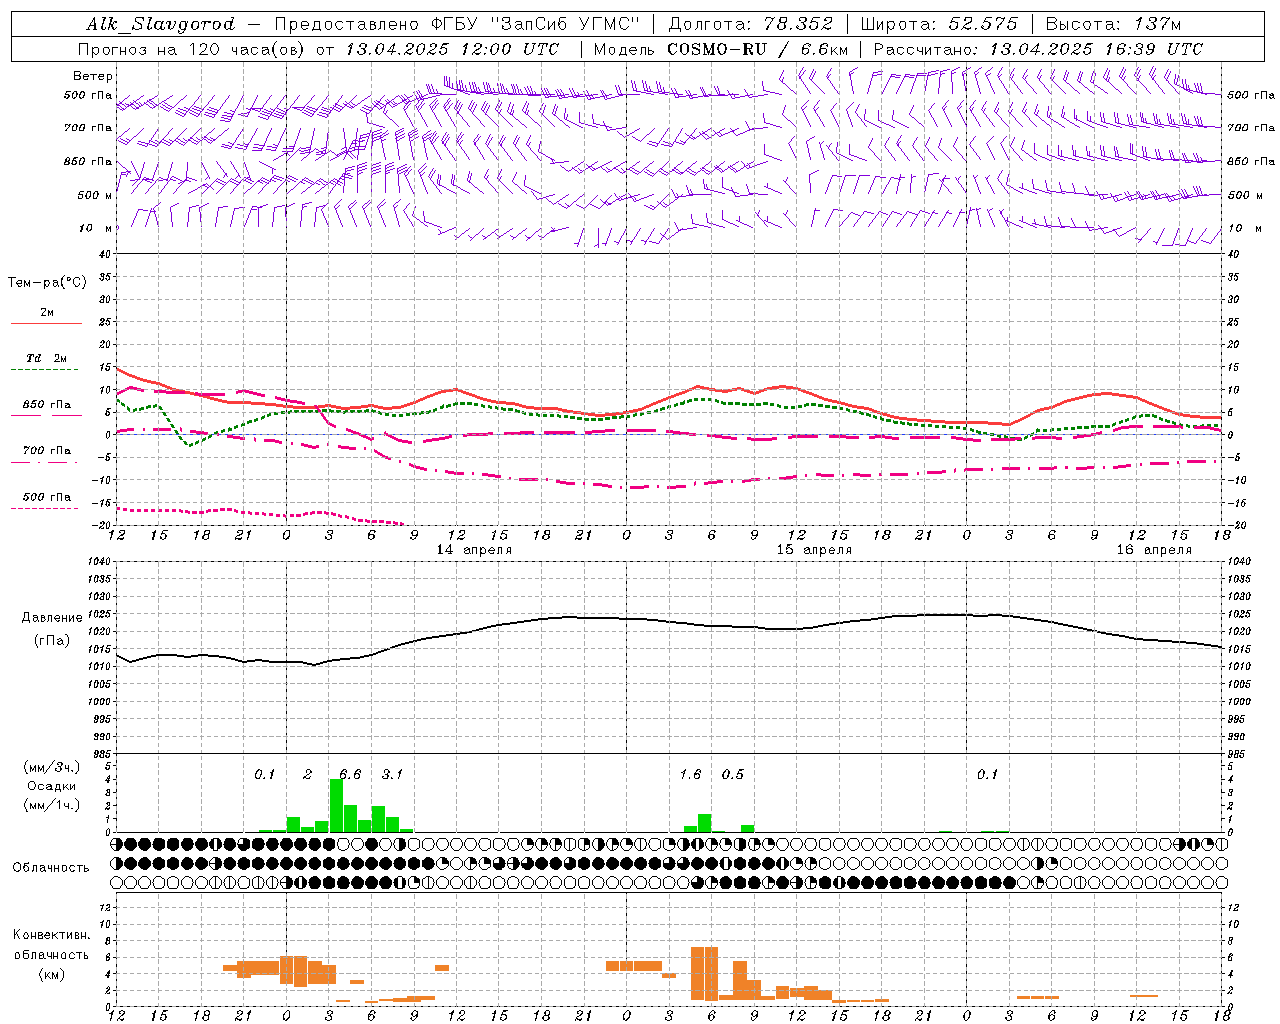Select 'Рассчитано: 13.04.2025 16:39 UTC' timestamp
Viewport: 1280px width, 1024px height.
tap(1038, 49)
